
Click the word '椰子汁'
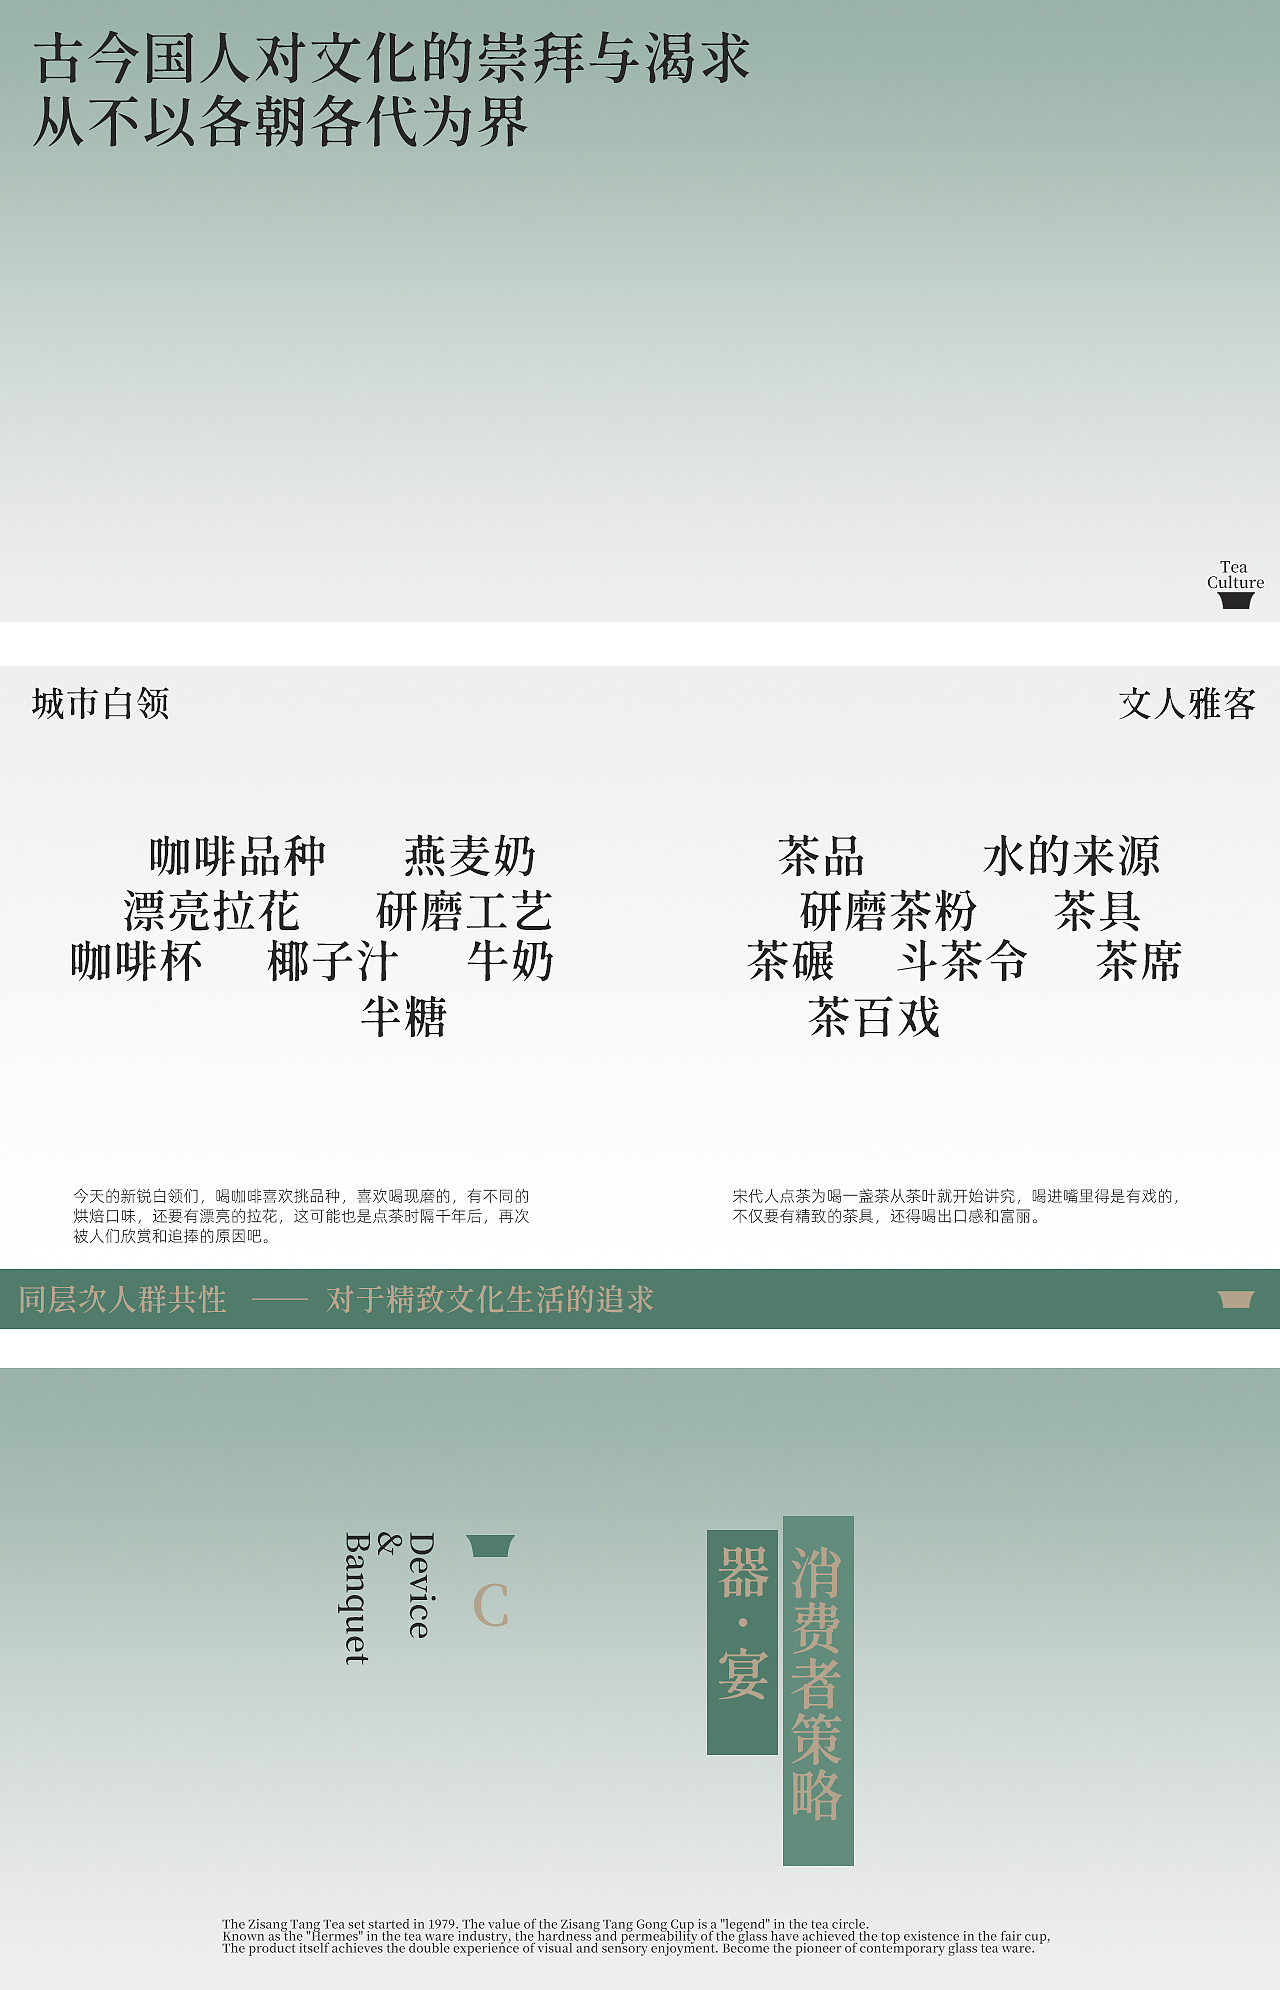tap(333, 962)
